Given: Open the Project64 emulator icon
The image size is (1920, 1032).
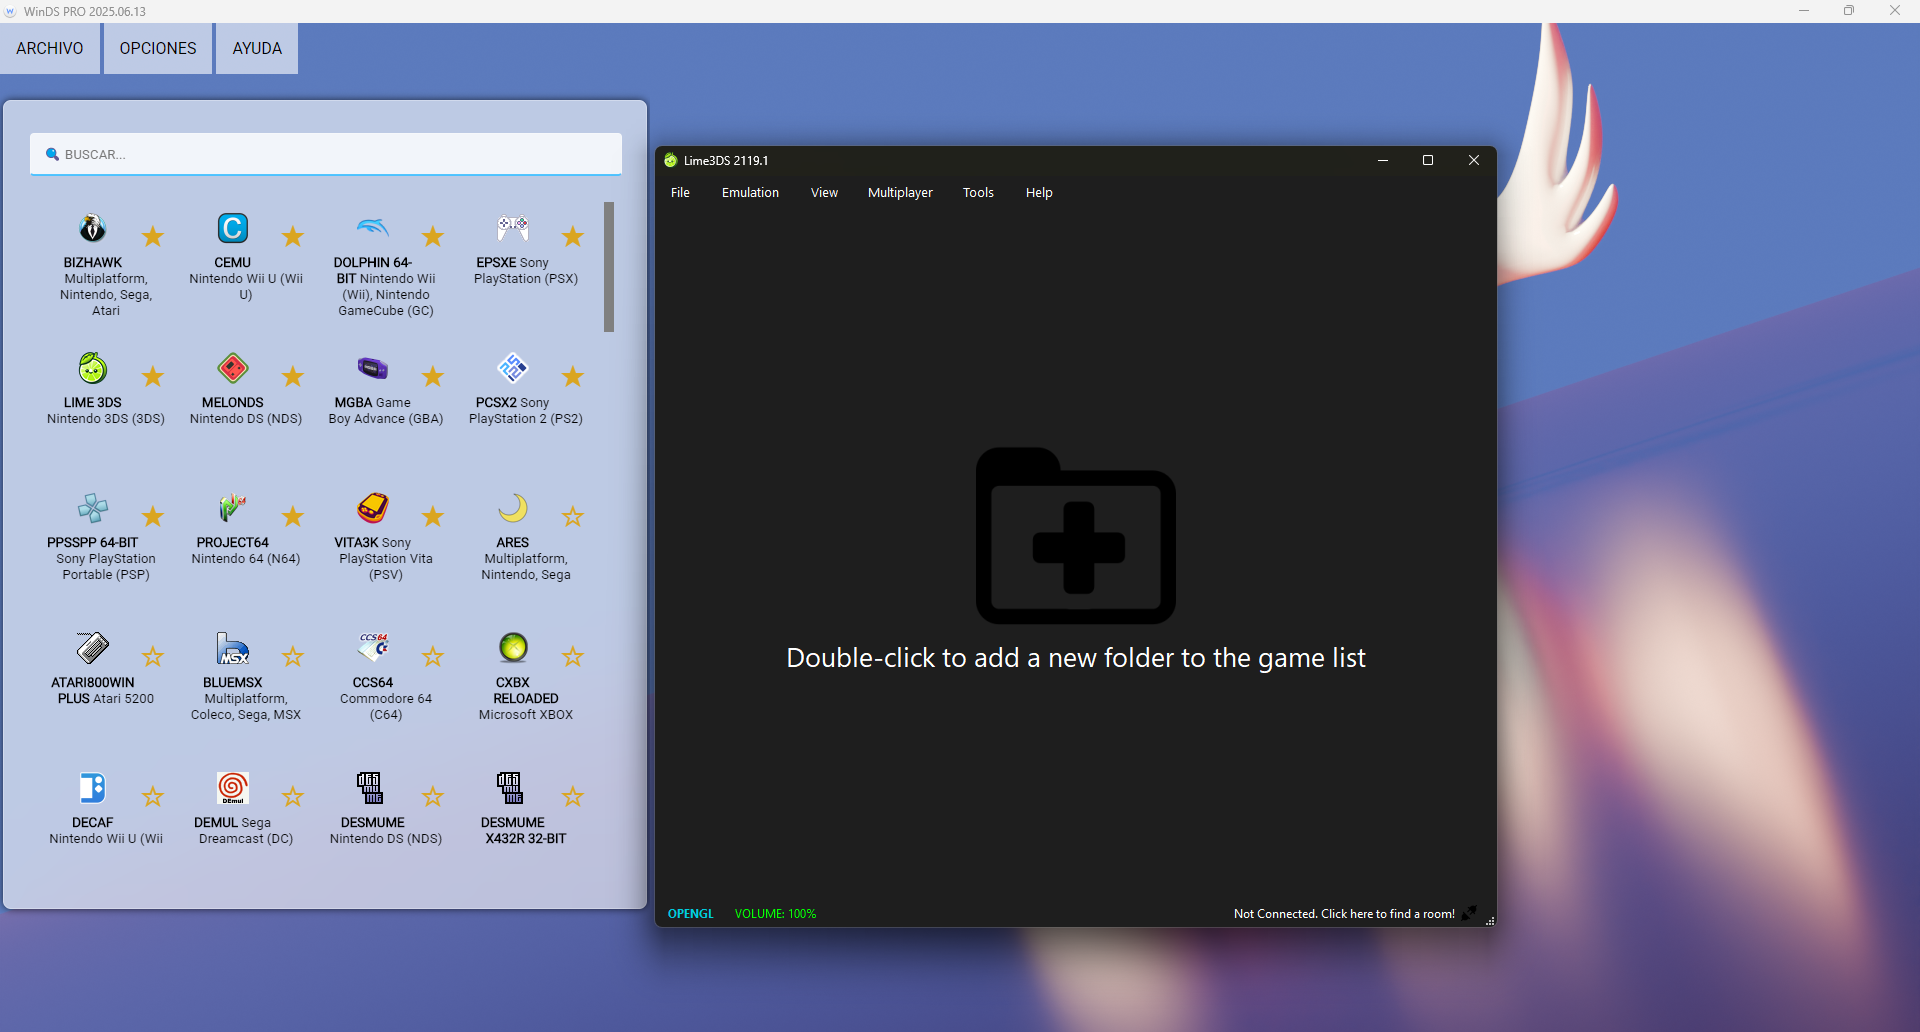Looking at the screenshot, I should pyautogui.click(x=233, y=508).
